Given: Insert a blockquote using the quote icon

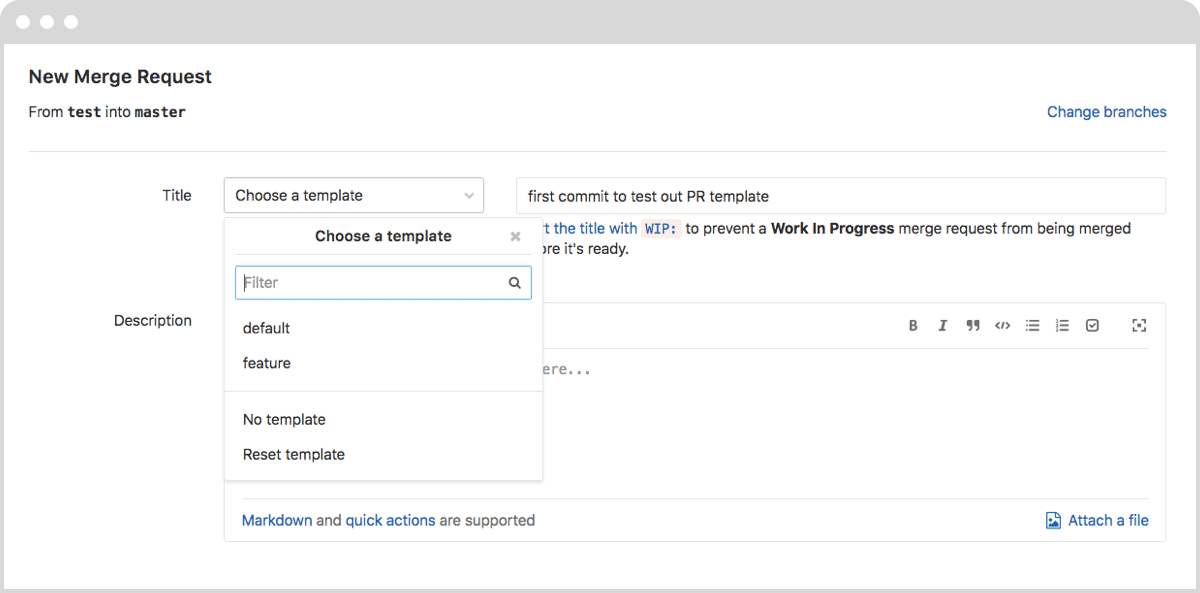Looking at the screenshot, I should coord(972,326).
